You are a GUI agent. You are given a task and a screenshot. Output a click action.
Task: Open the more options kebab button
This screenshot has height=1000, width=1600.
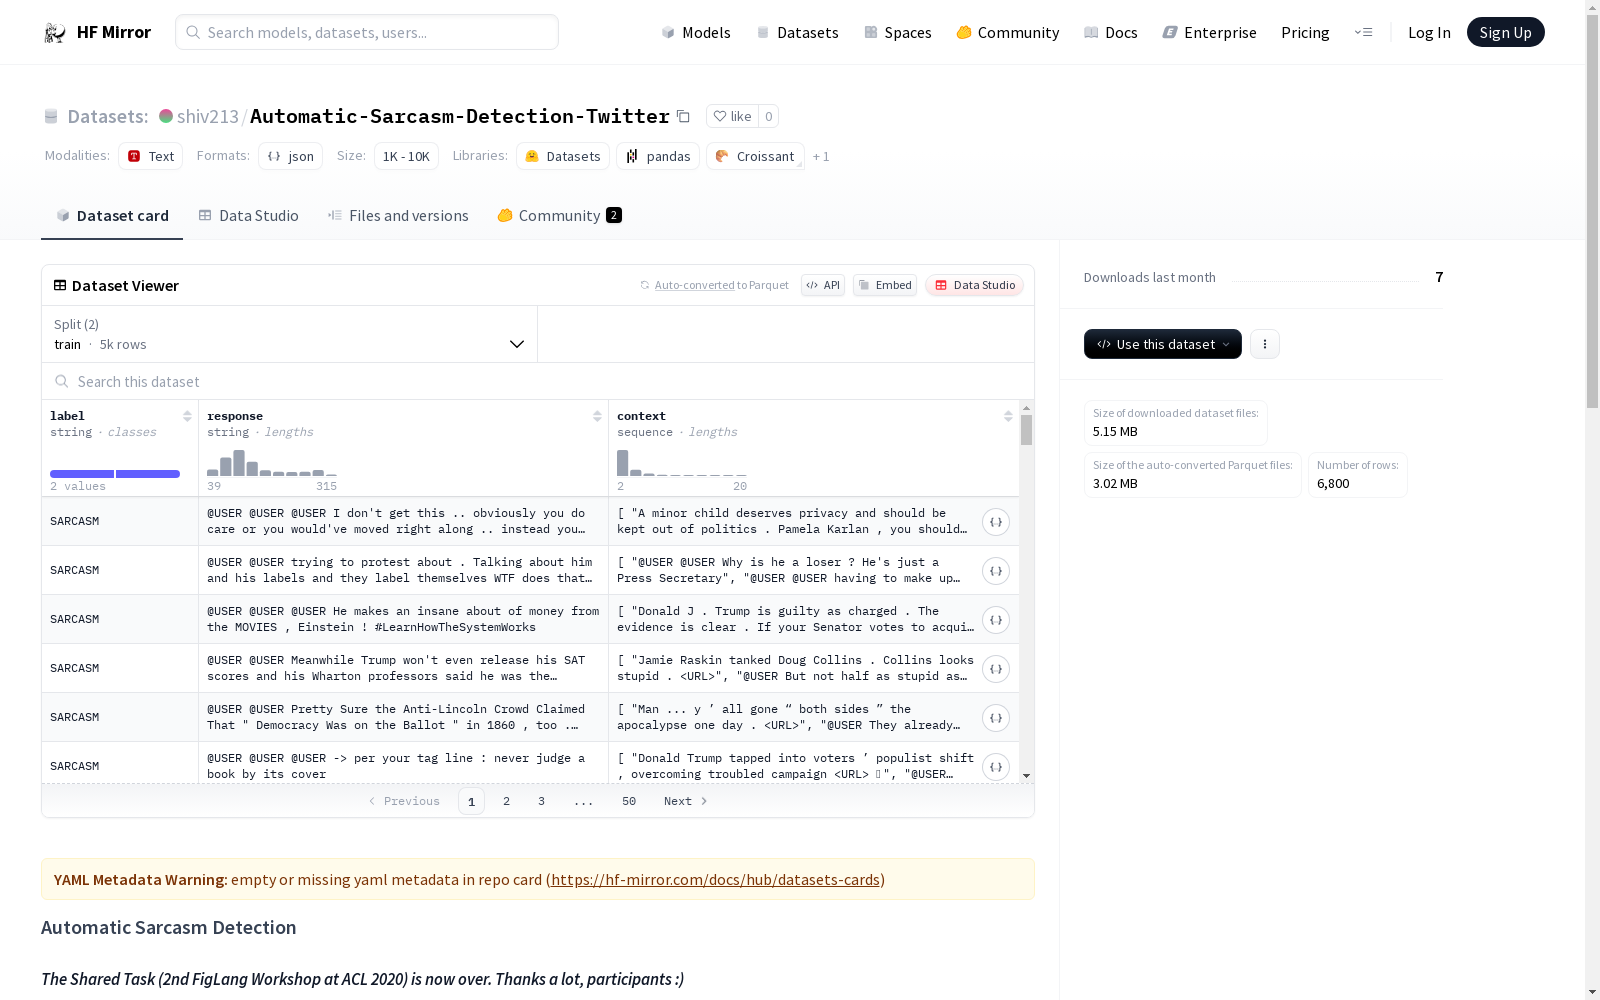pyautogui.click(x=1264, y=344)
